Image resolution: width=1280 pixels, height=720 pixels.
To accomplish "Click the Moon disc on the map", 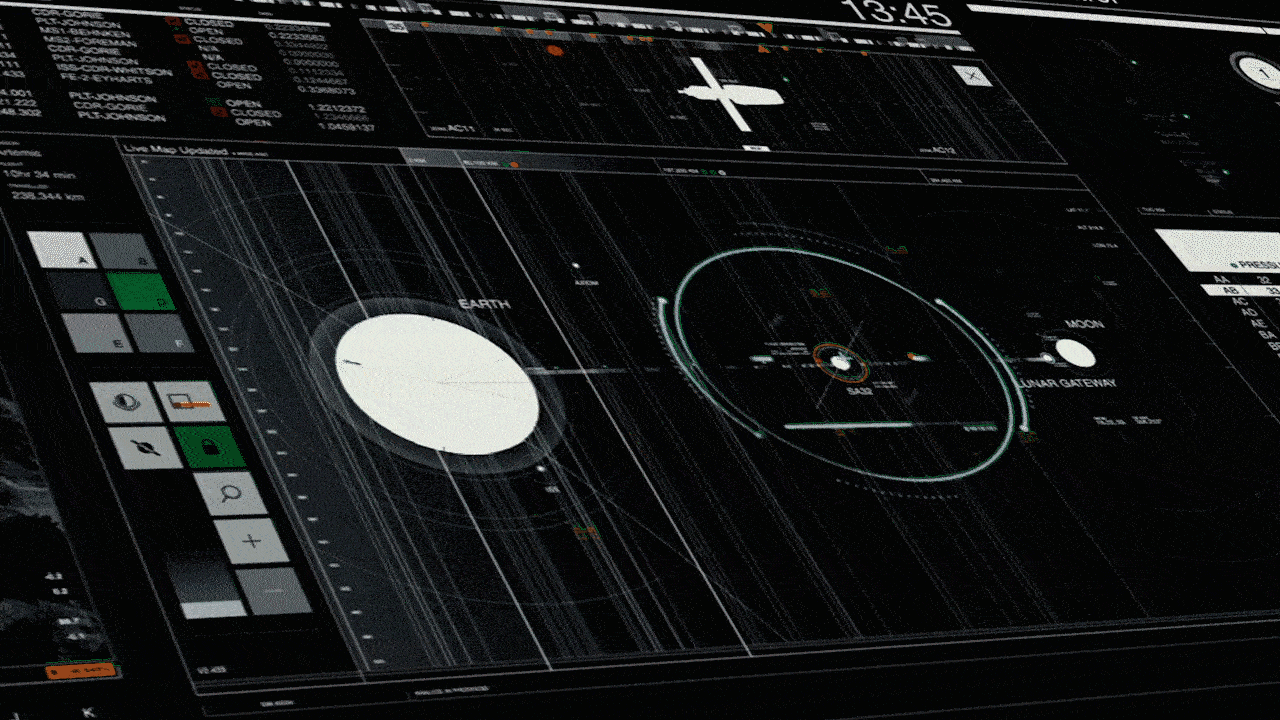I will pyautogui.click(x=1075, y=352).
